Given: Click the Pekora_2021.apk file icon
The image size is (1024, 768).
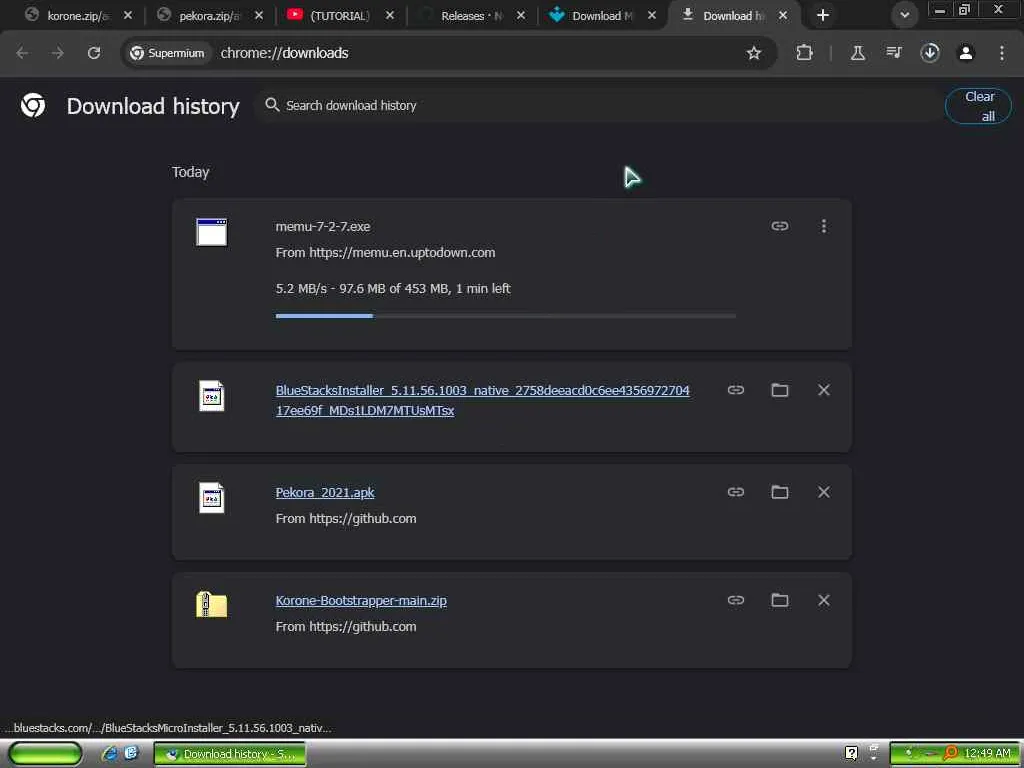Looking at the screenshot, I should click(x=212, y=498).
